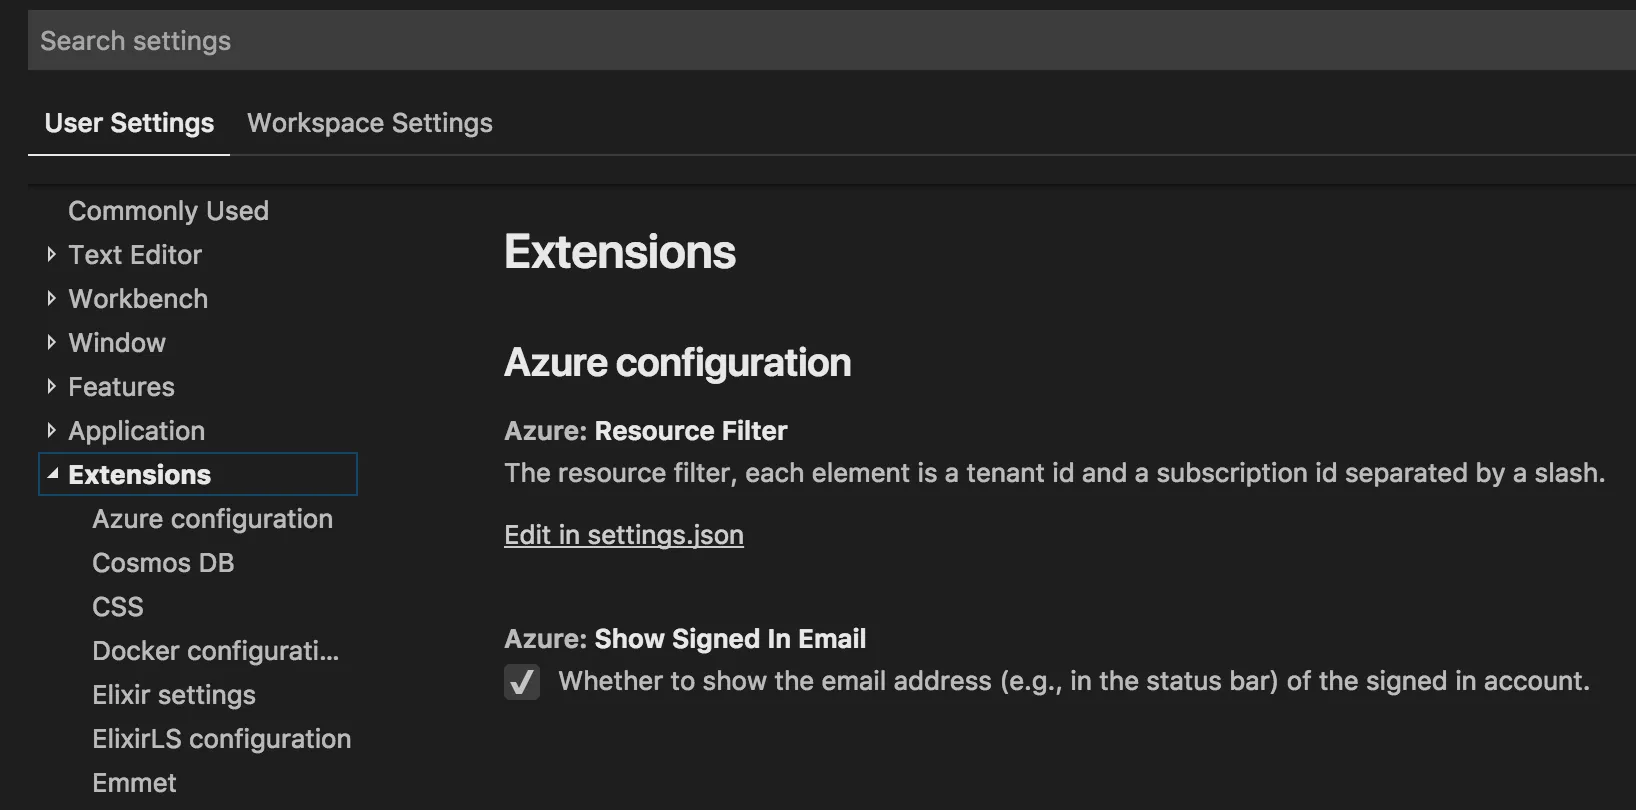Select the Extensions tree item
The height and width of the screenshot is (810, 1636).
tap(140, 475)
